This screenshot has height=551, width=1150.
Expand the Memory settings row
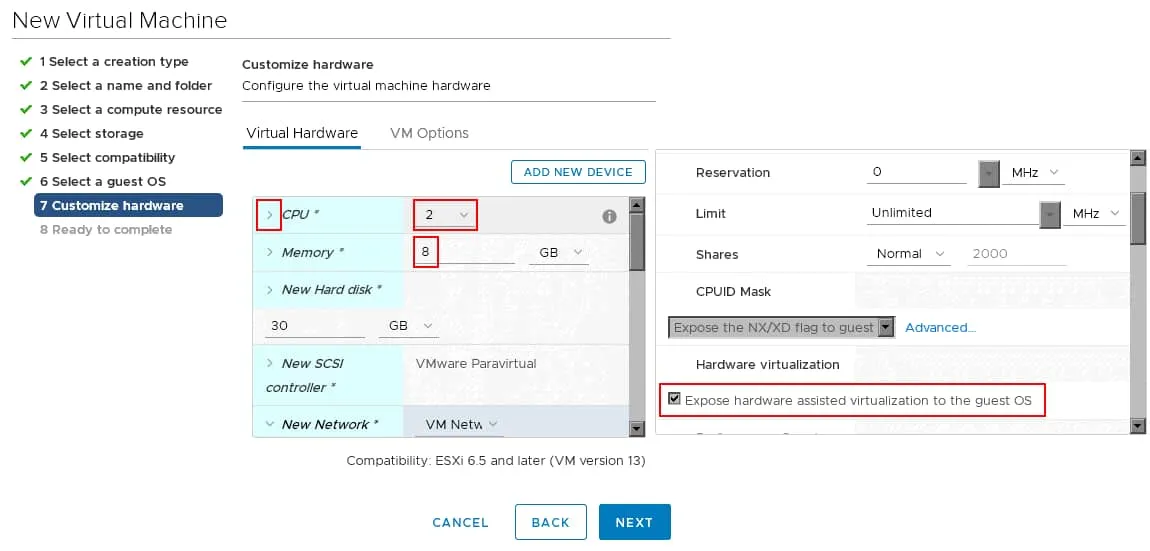[270, 252]
